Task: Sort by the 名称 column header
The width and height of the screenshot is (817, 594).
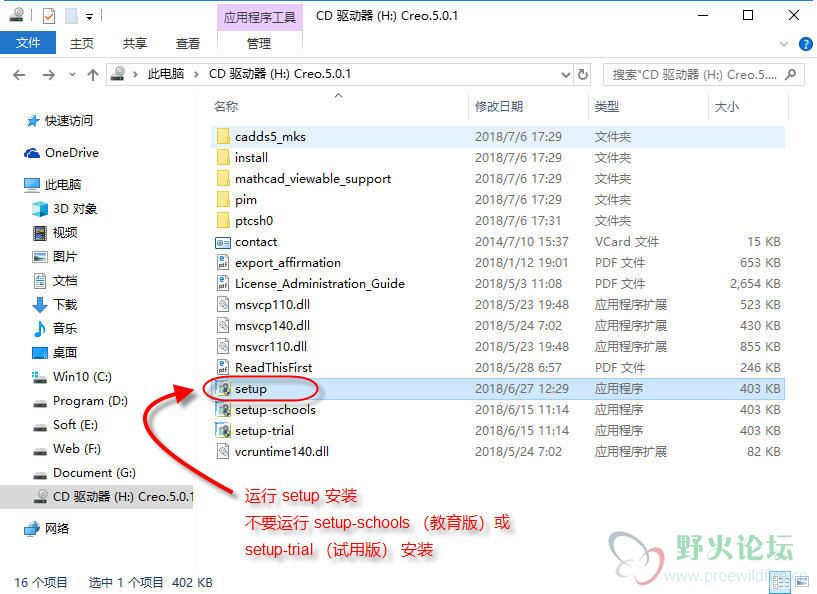Action: point(226,106)
